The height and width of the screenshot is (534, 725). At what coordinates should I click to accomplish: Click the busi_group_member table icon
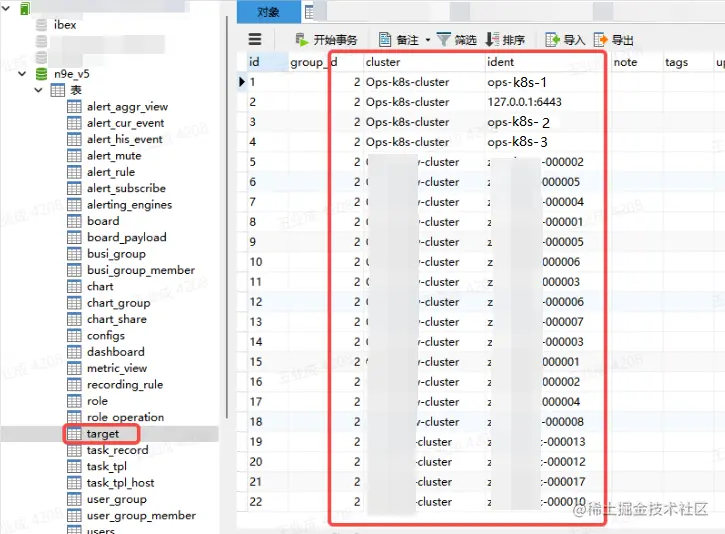pyautogui.click(x=74, y=270)
